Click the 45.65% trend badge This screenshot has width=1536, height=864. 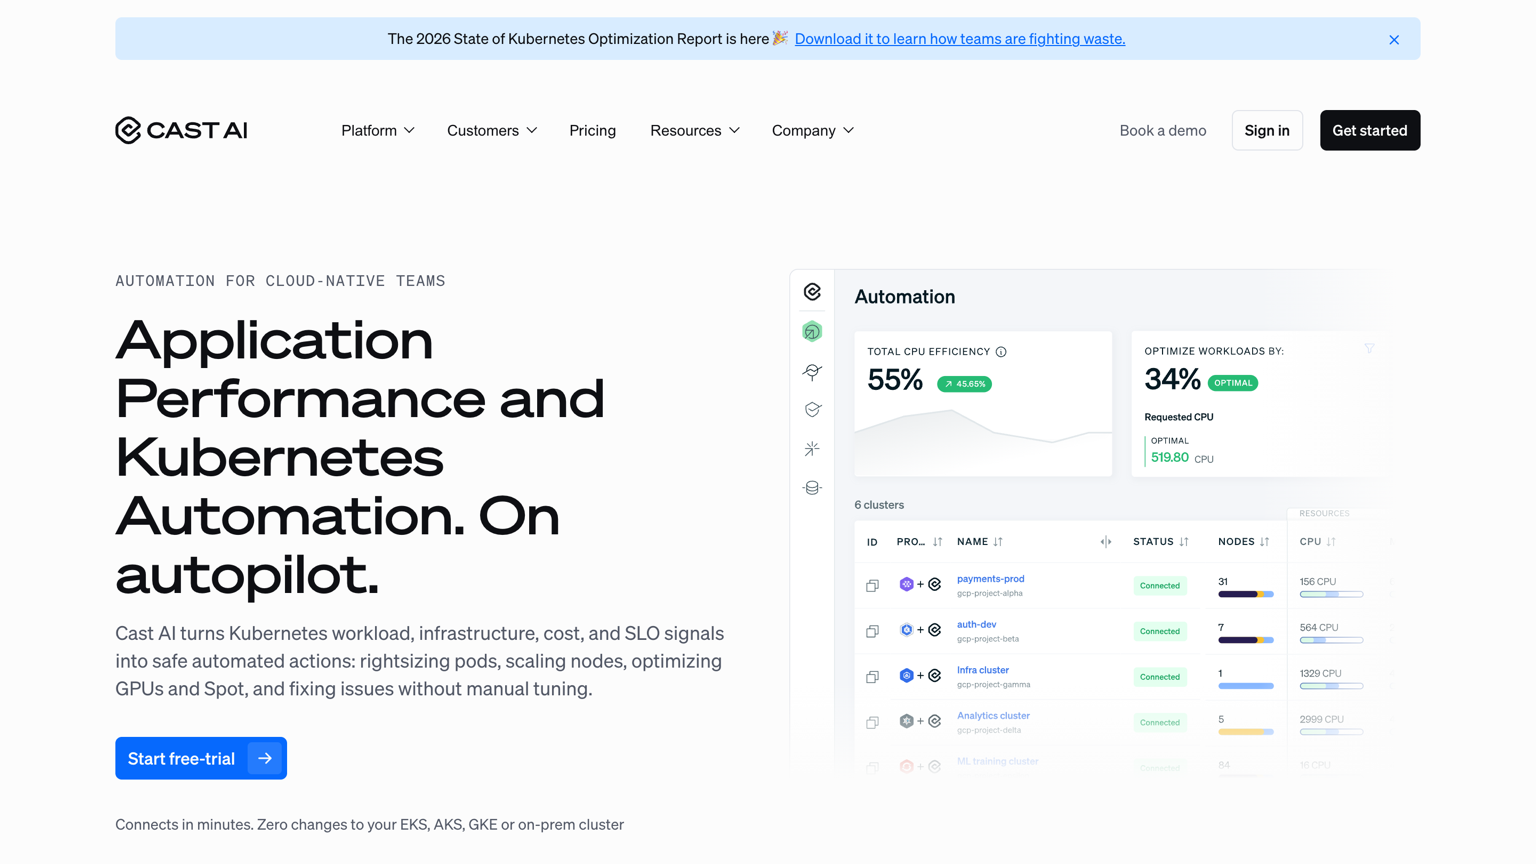pyautogui.click(x=964, y=384)
